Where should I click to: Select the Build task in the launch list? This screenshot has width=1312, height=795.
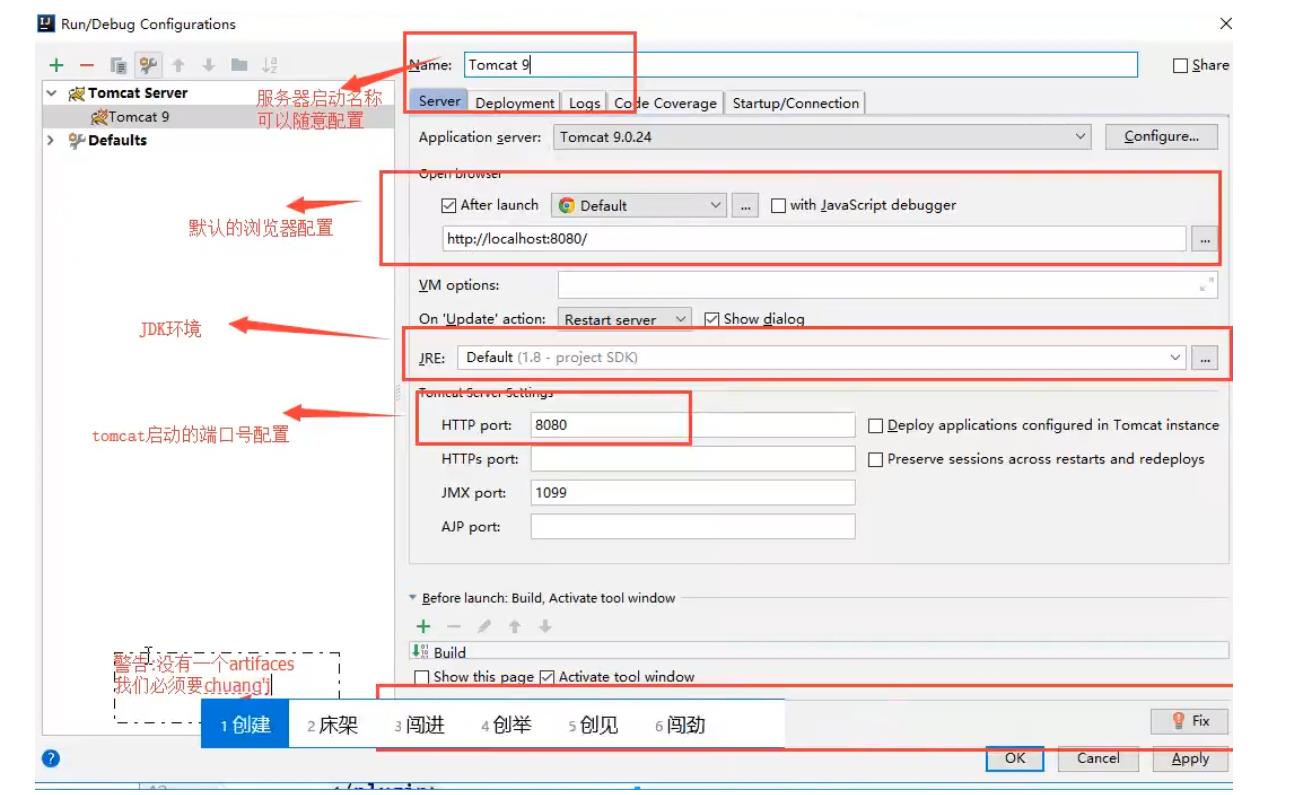pyautogui.click(x=819, y=651)
